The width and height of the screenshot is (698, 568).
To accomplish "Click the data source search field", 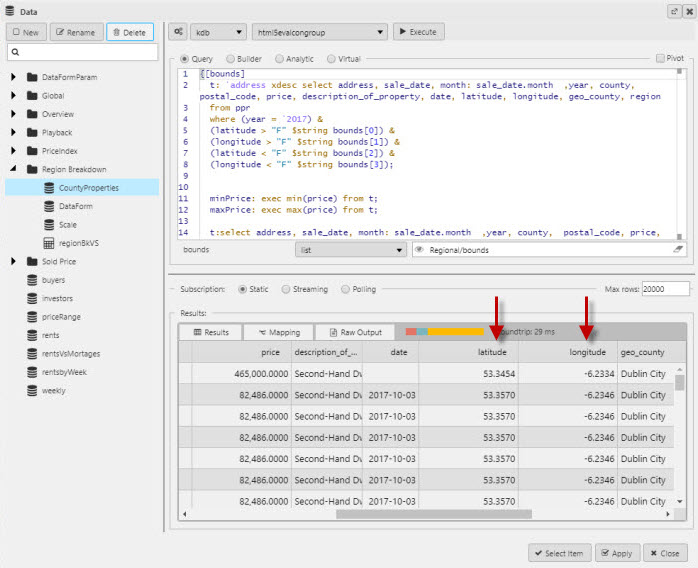I will pos(82,52).
